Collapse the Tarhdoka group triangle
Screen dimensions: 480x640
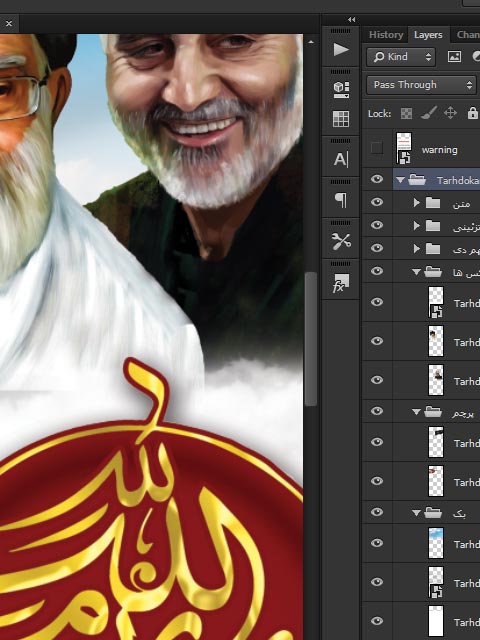pyautogui.click(x=400, y=180)
